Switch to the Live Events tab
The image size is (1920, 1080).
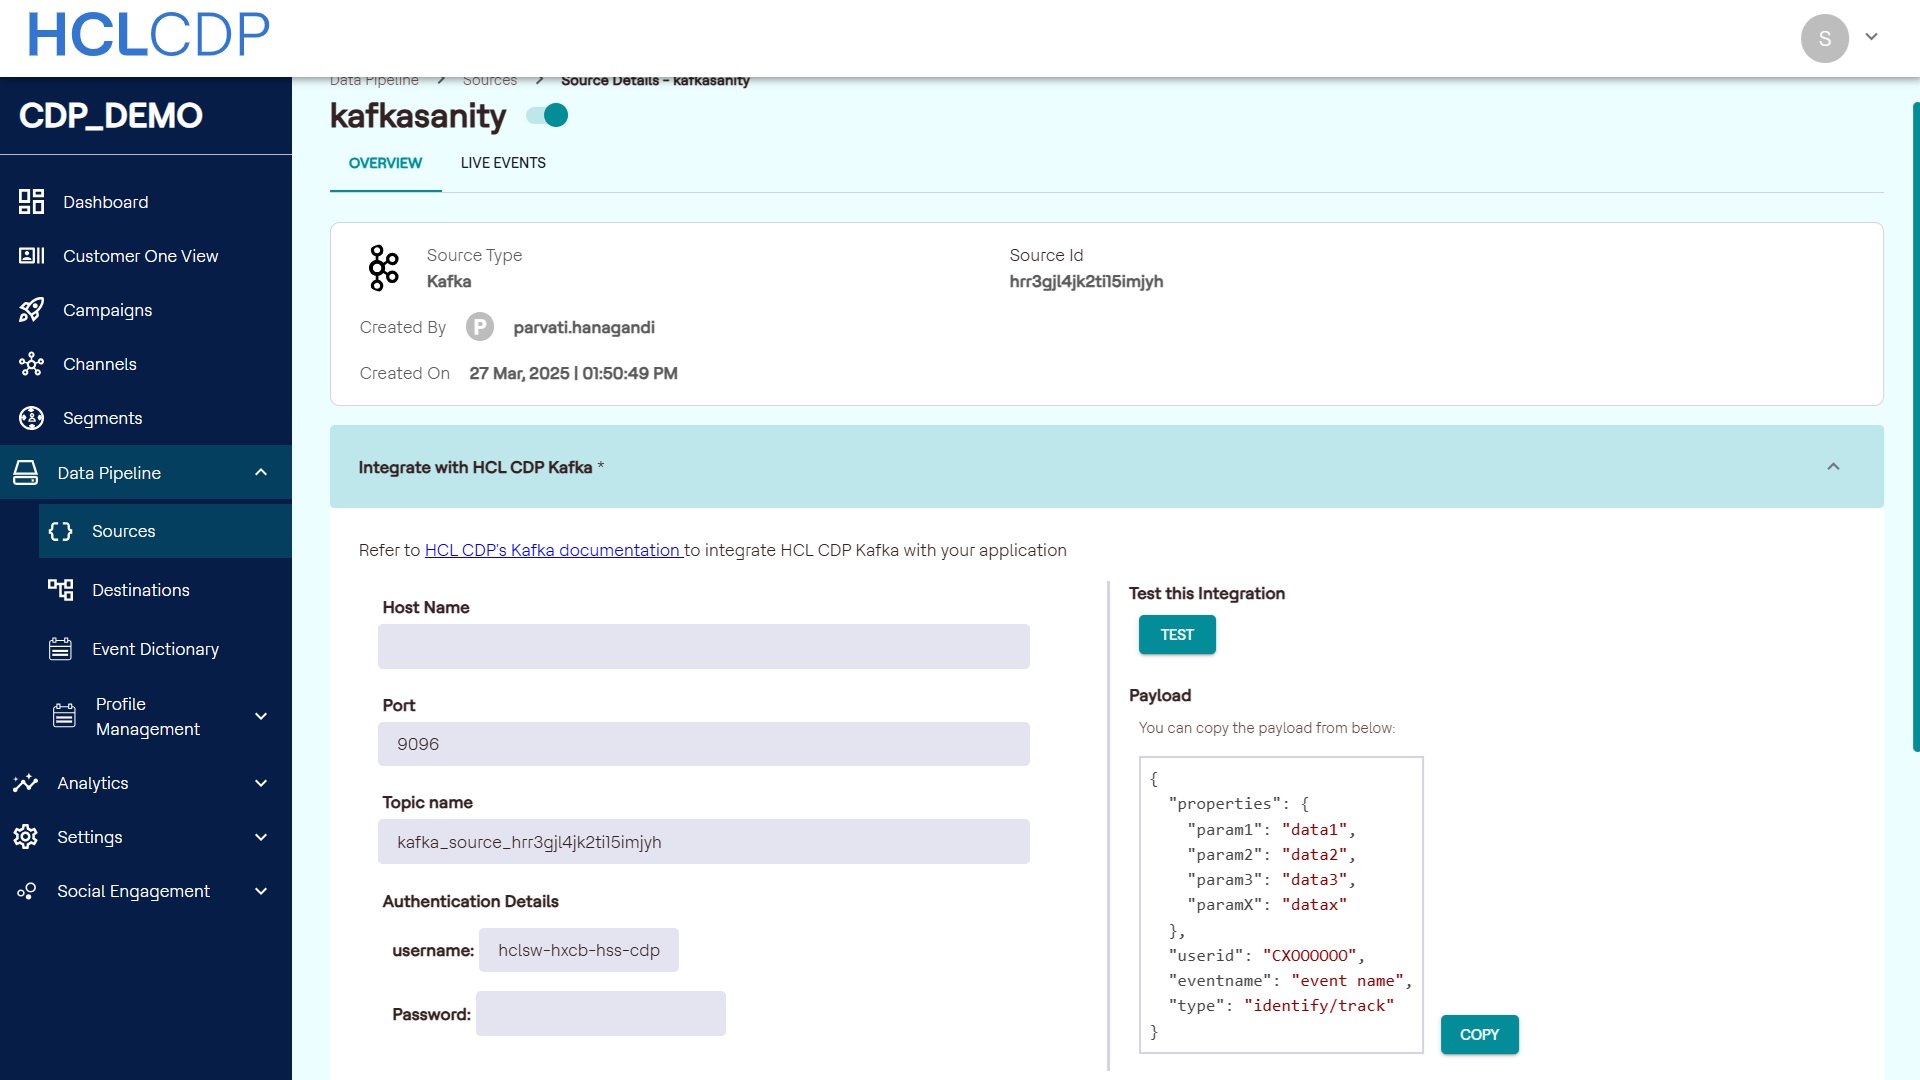[503, 163]
